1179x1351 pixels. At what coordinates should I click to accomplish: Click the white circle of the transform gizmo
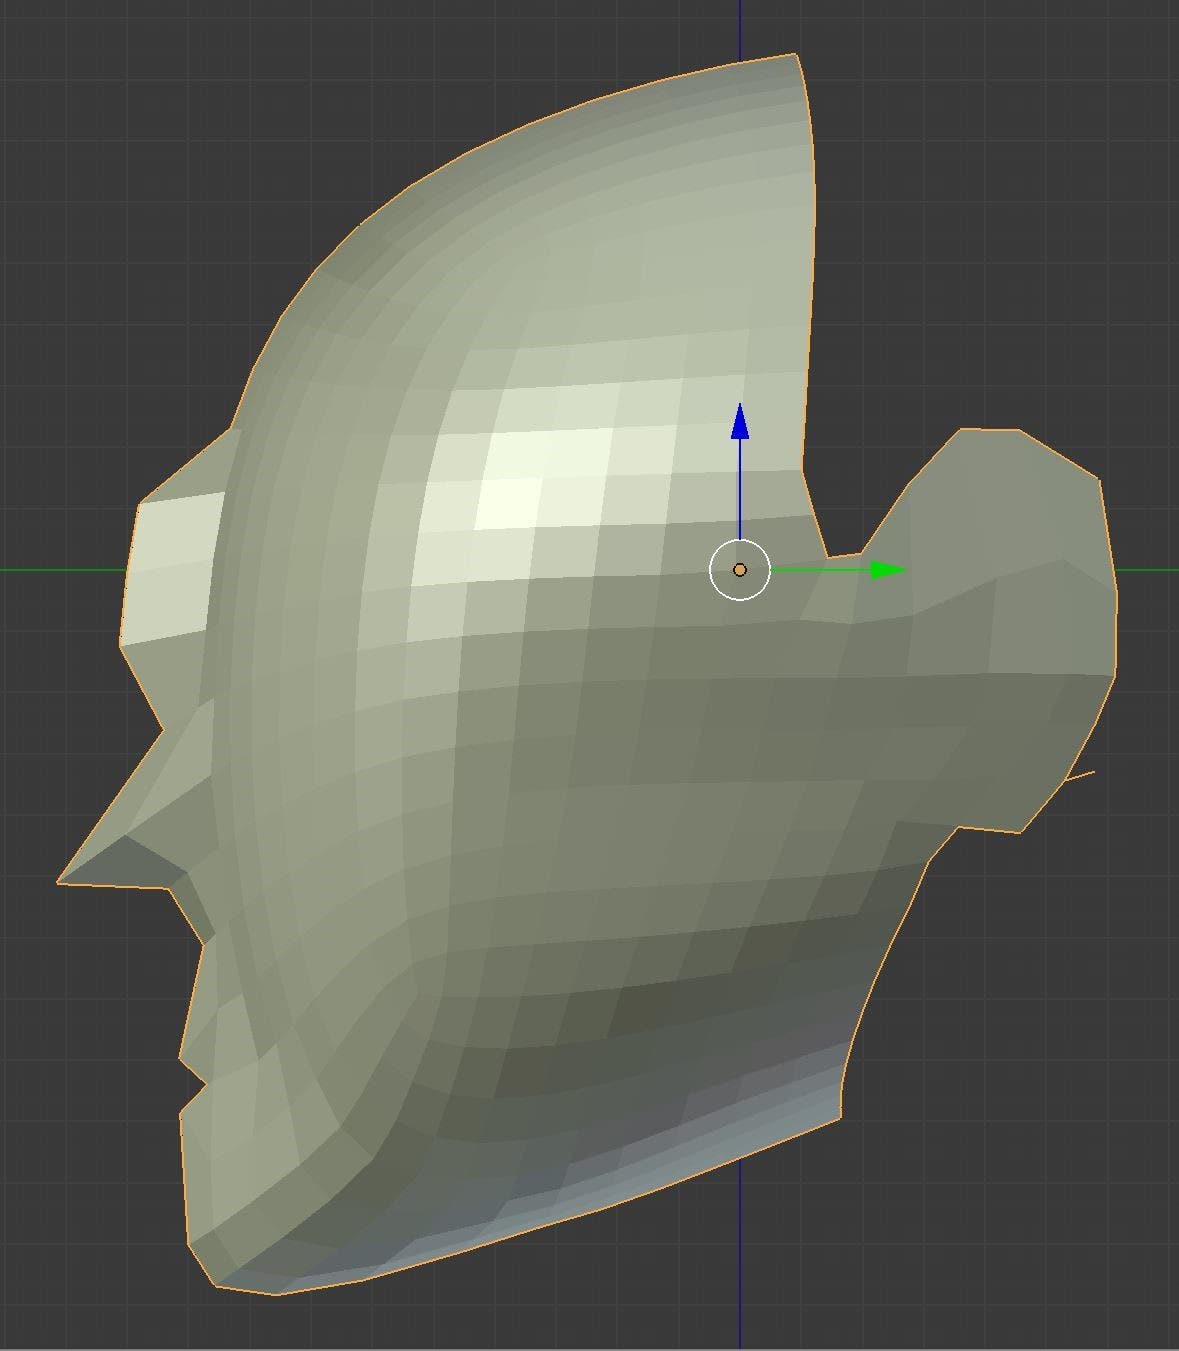(740, 546)
